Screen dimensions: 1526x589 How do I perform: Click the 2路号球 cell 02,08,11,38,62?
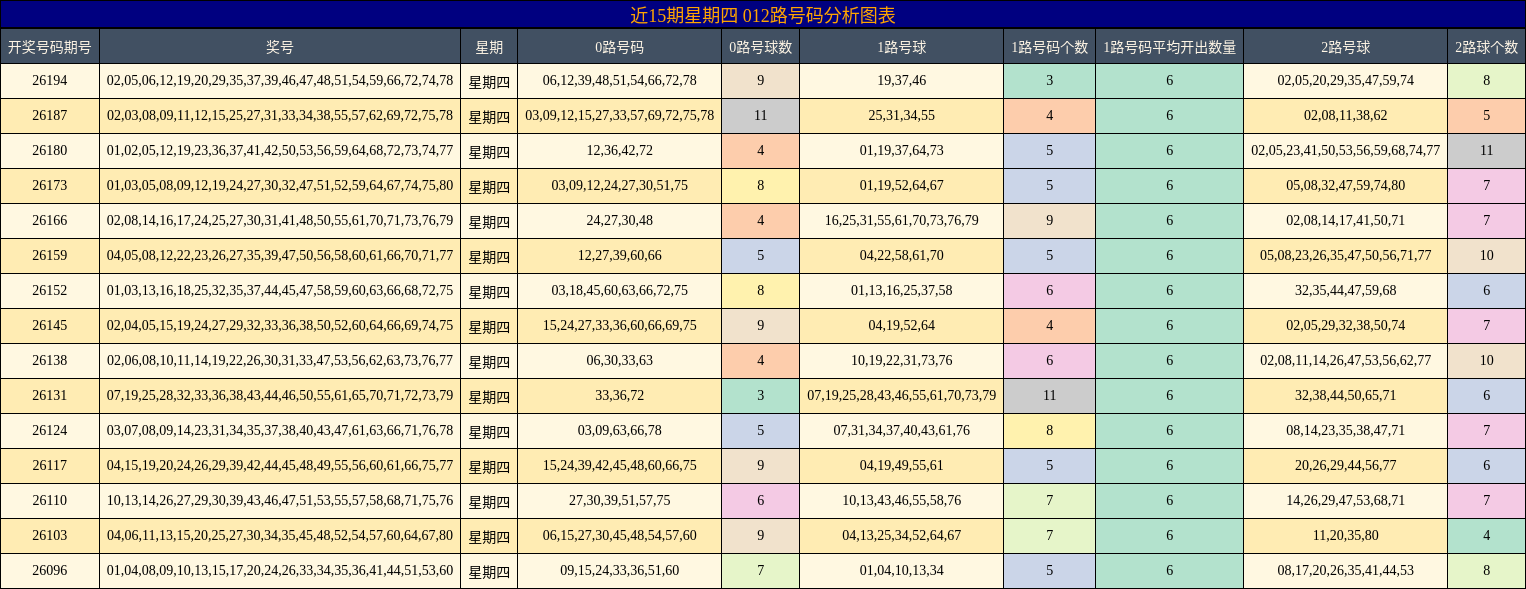click(1345, 116)
